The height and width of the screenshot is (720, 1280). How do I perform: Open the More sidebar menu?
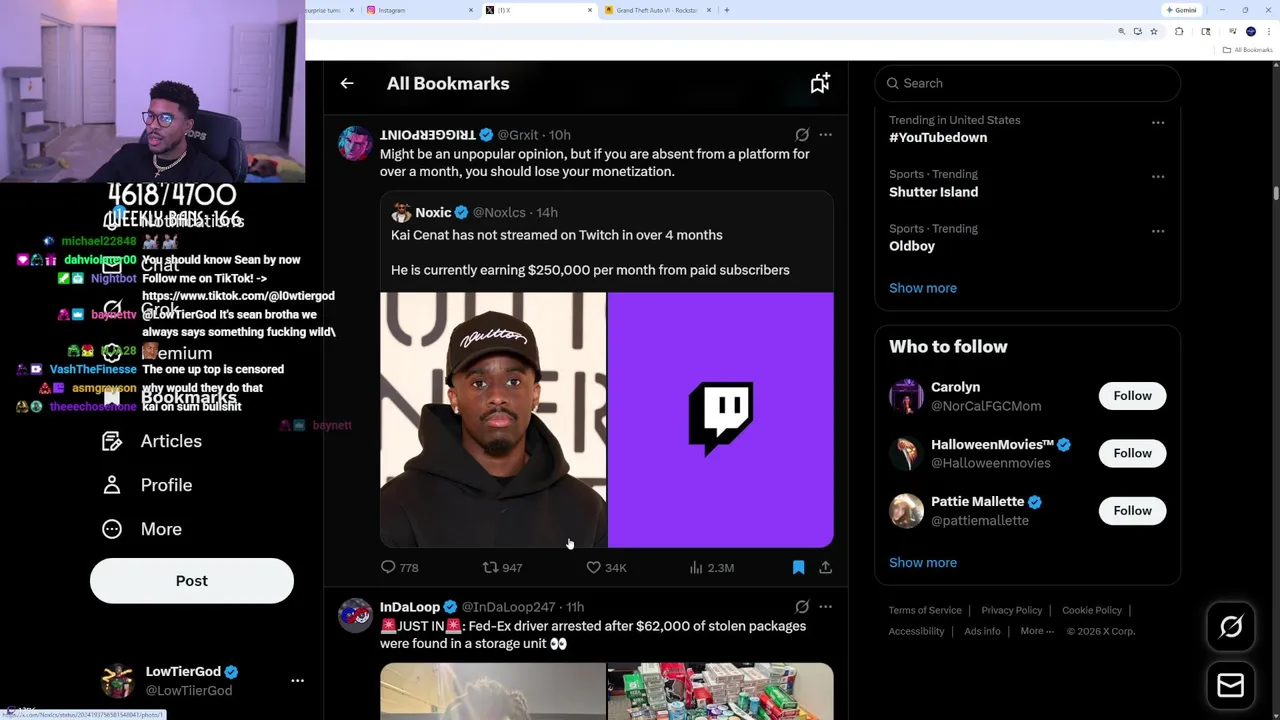point(142,529)
